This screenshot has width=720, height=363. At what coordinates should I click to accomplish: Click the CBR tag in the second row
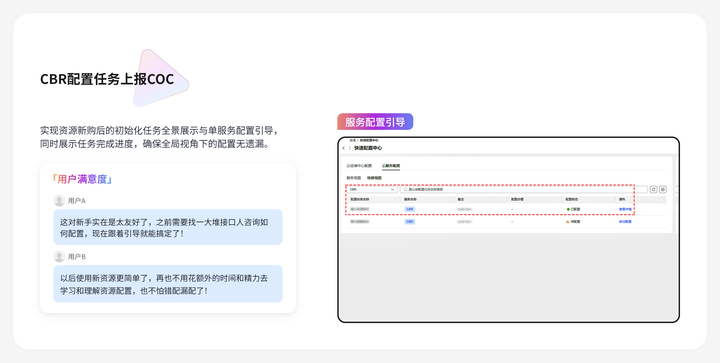tap(410, 222)
